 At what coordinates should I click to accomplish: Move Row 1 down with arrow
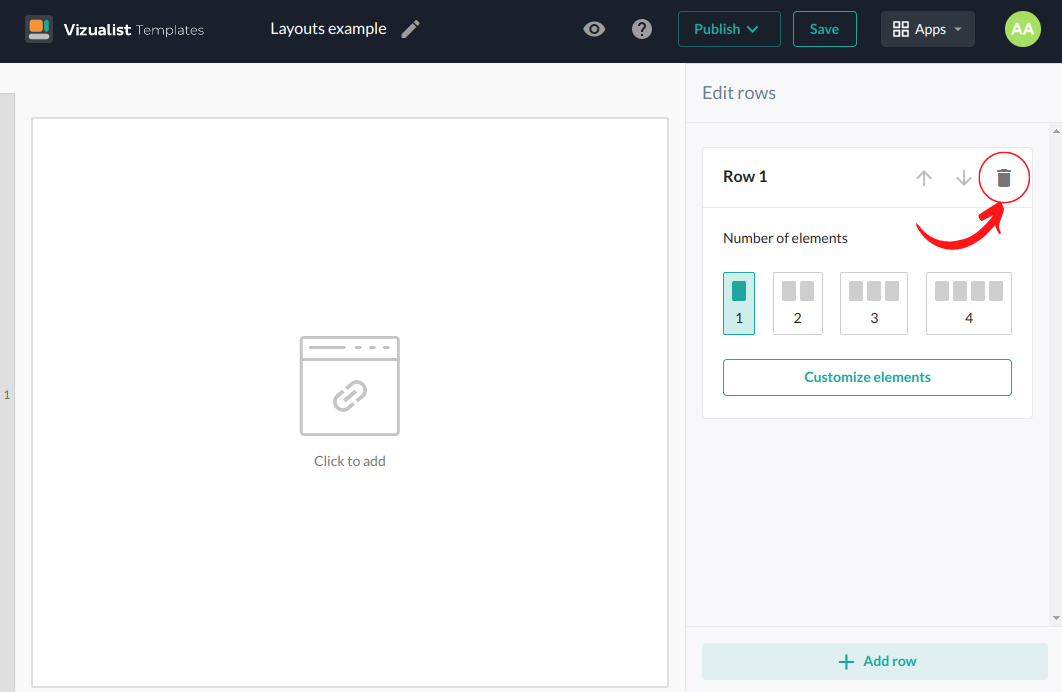pyautogui.click(x=964, y=178)
